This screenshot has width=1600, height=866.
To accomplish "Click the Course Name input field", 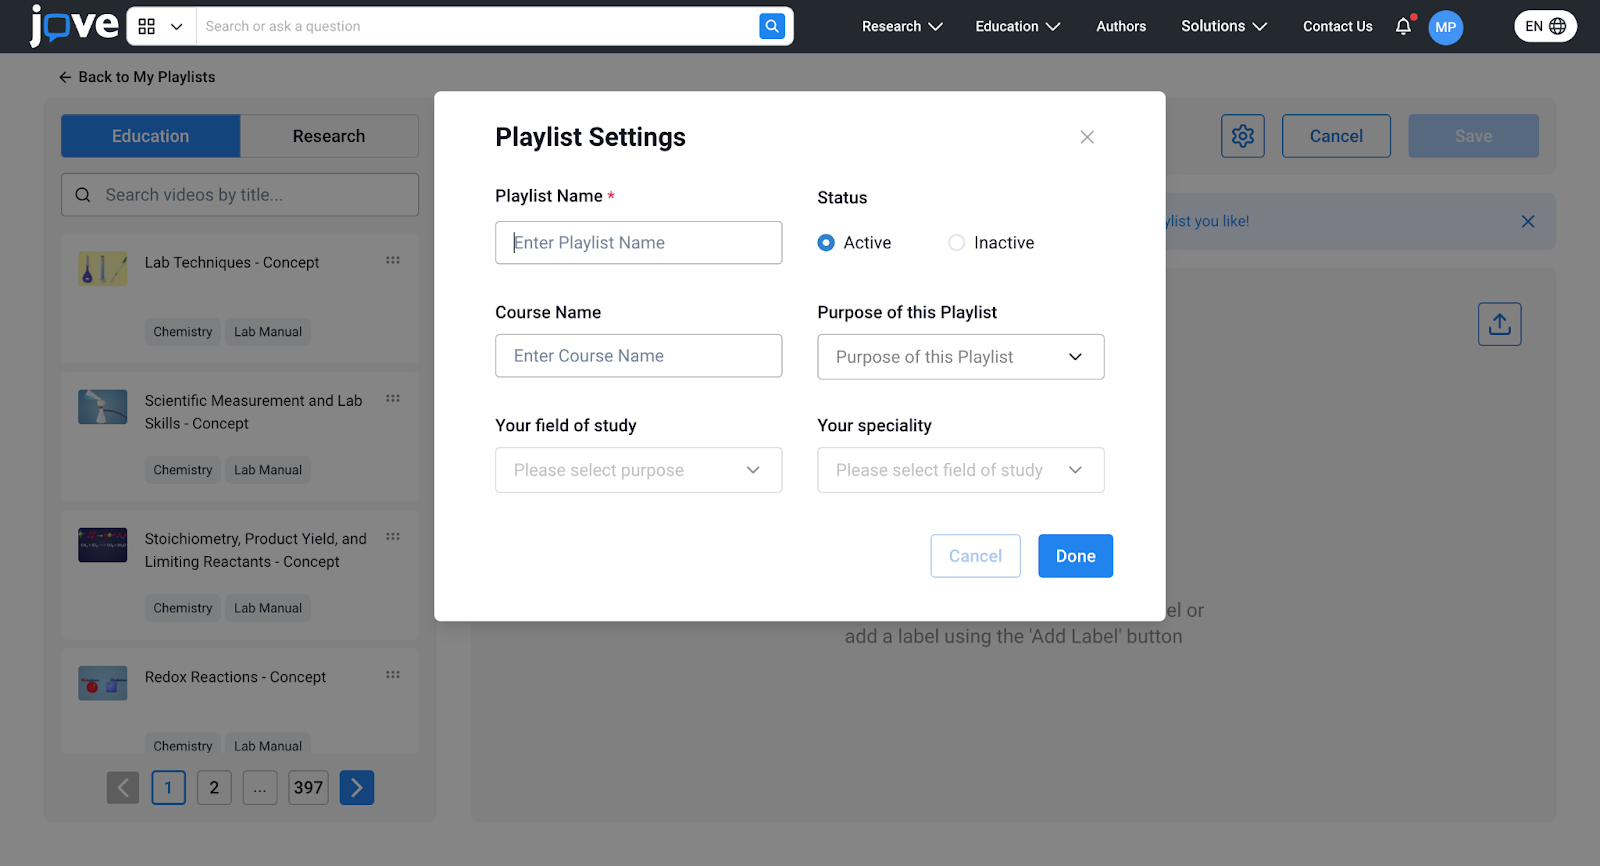I will pos(638,356).
